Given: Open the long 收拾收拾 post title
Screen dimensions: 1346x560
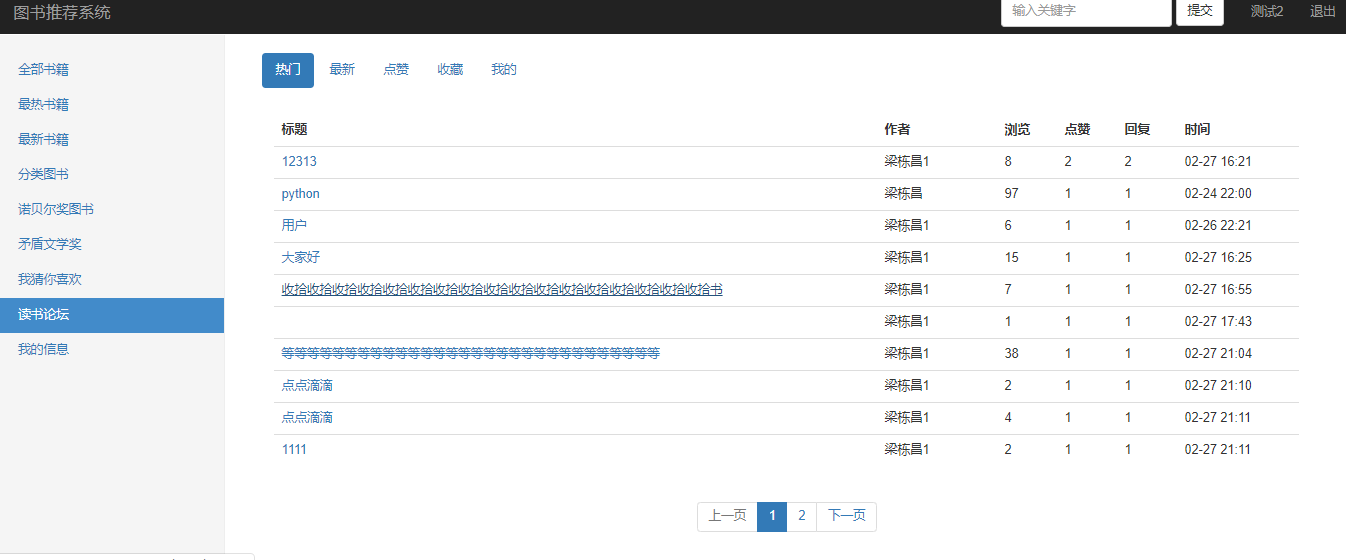Looking at the screenshot, I should (502, 289).
